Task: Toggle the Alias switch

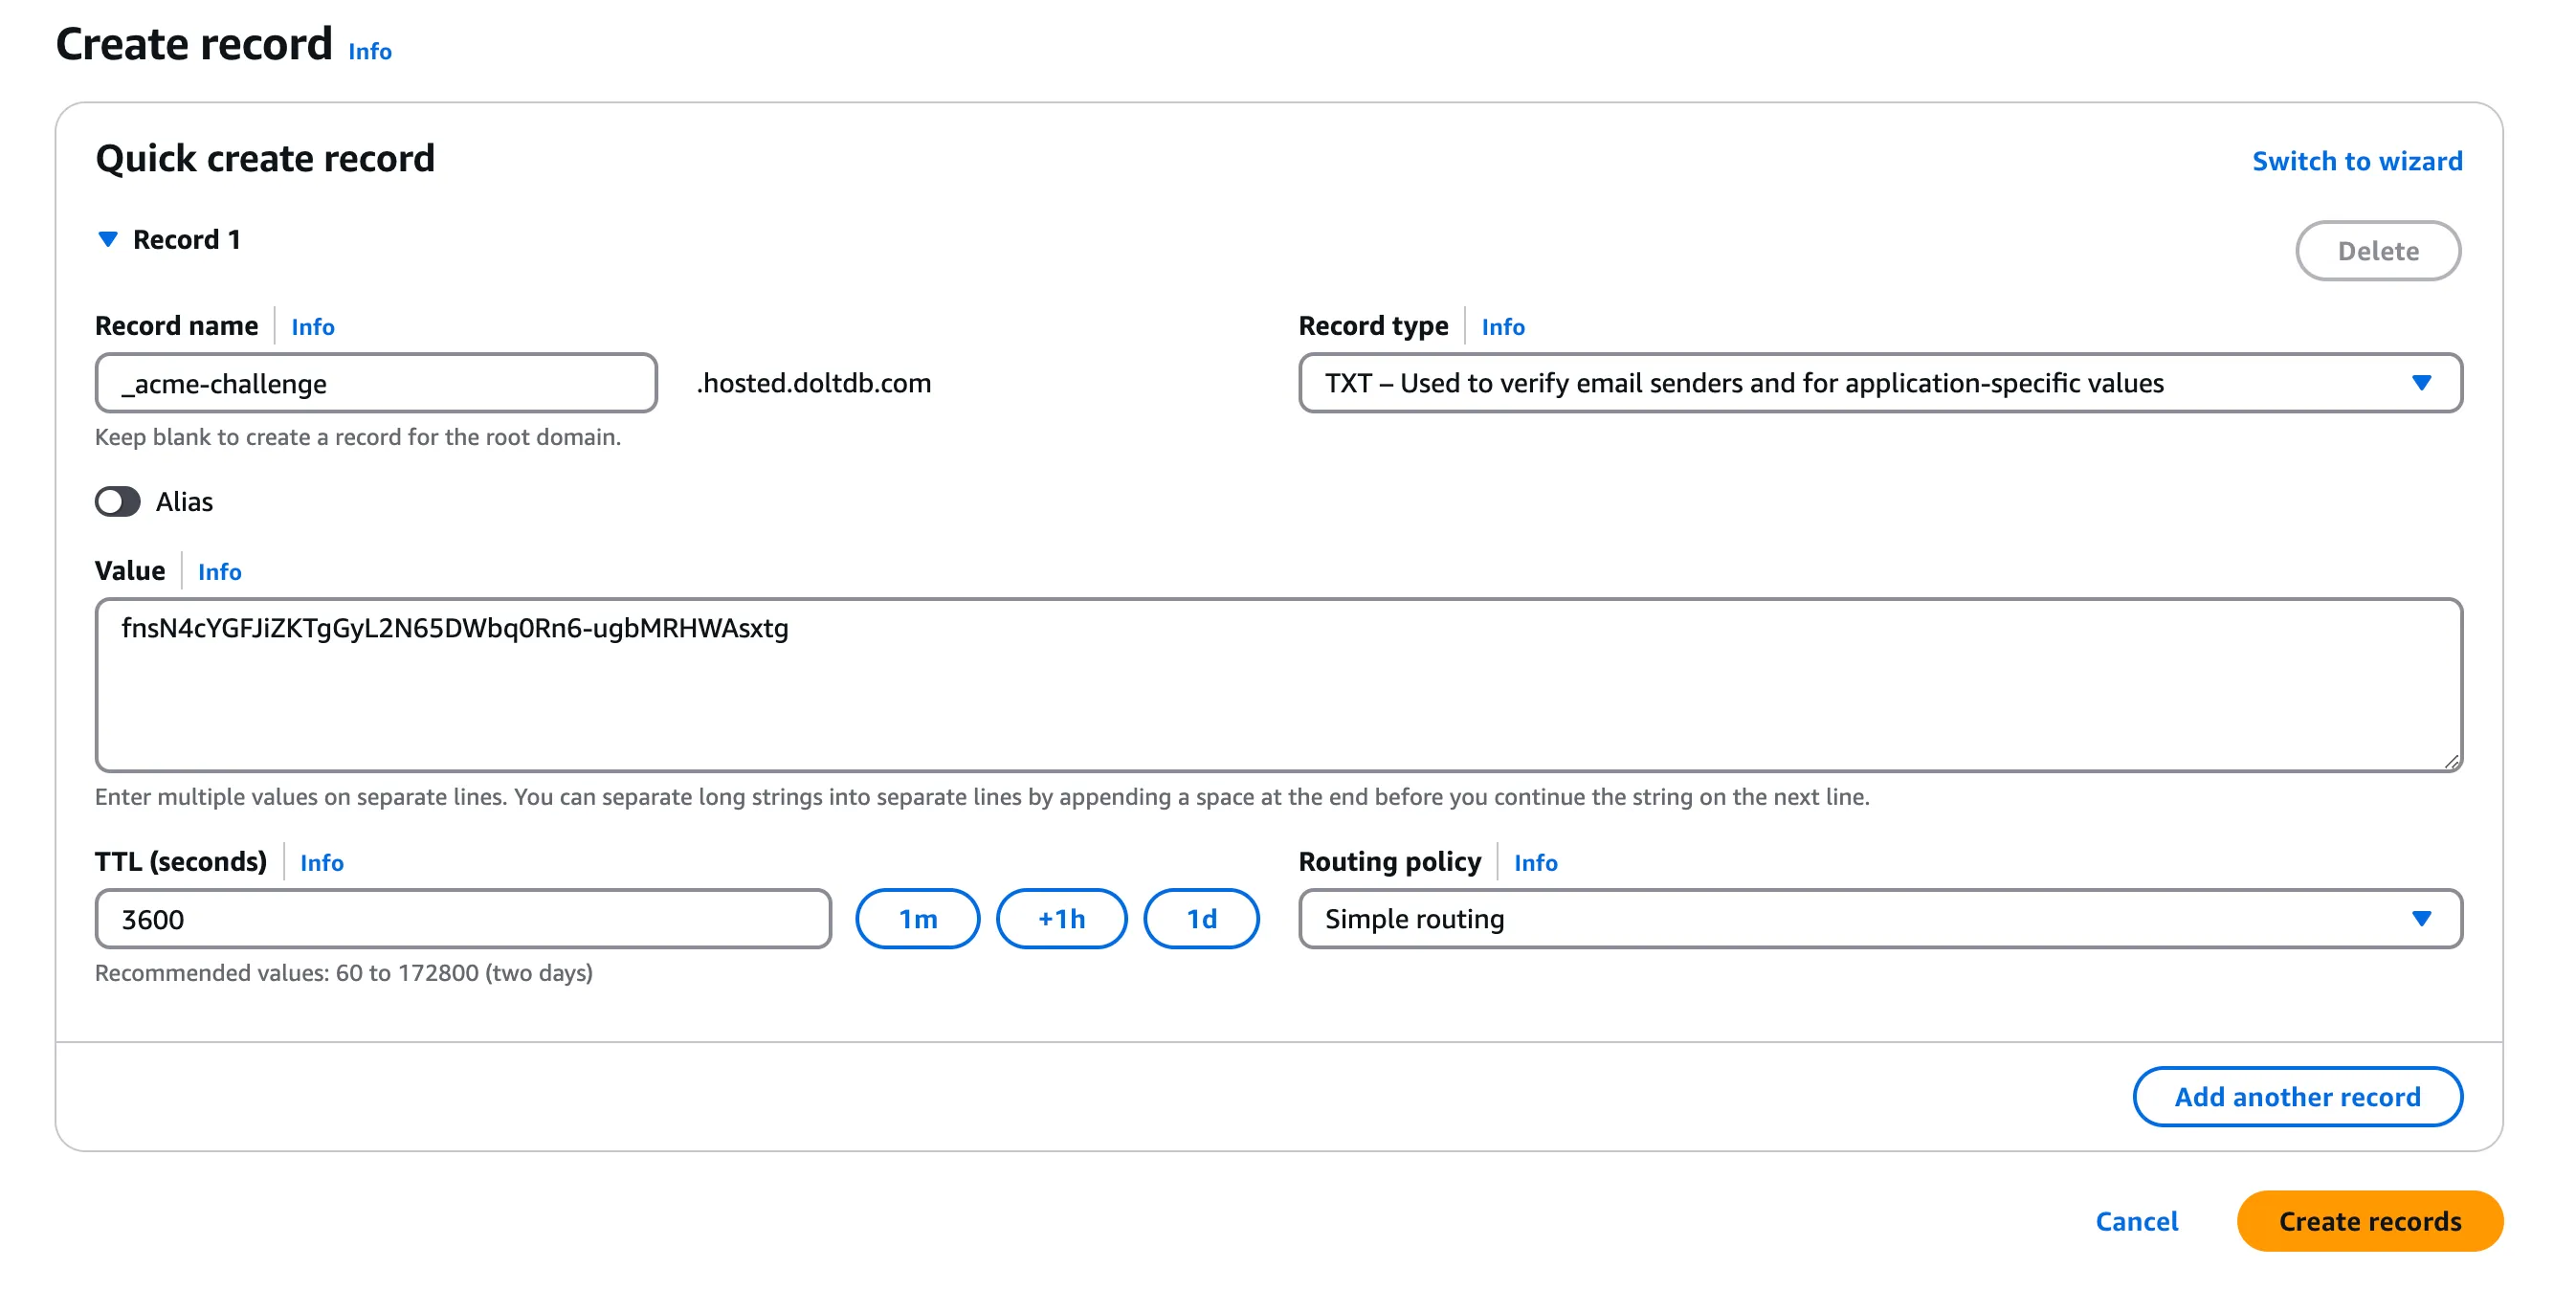Action: 118,501
